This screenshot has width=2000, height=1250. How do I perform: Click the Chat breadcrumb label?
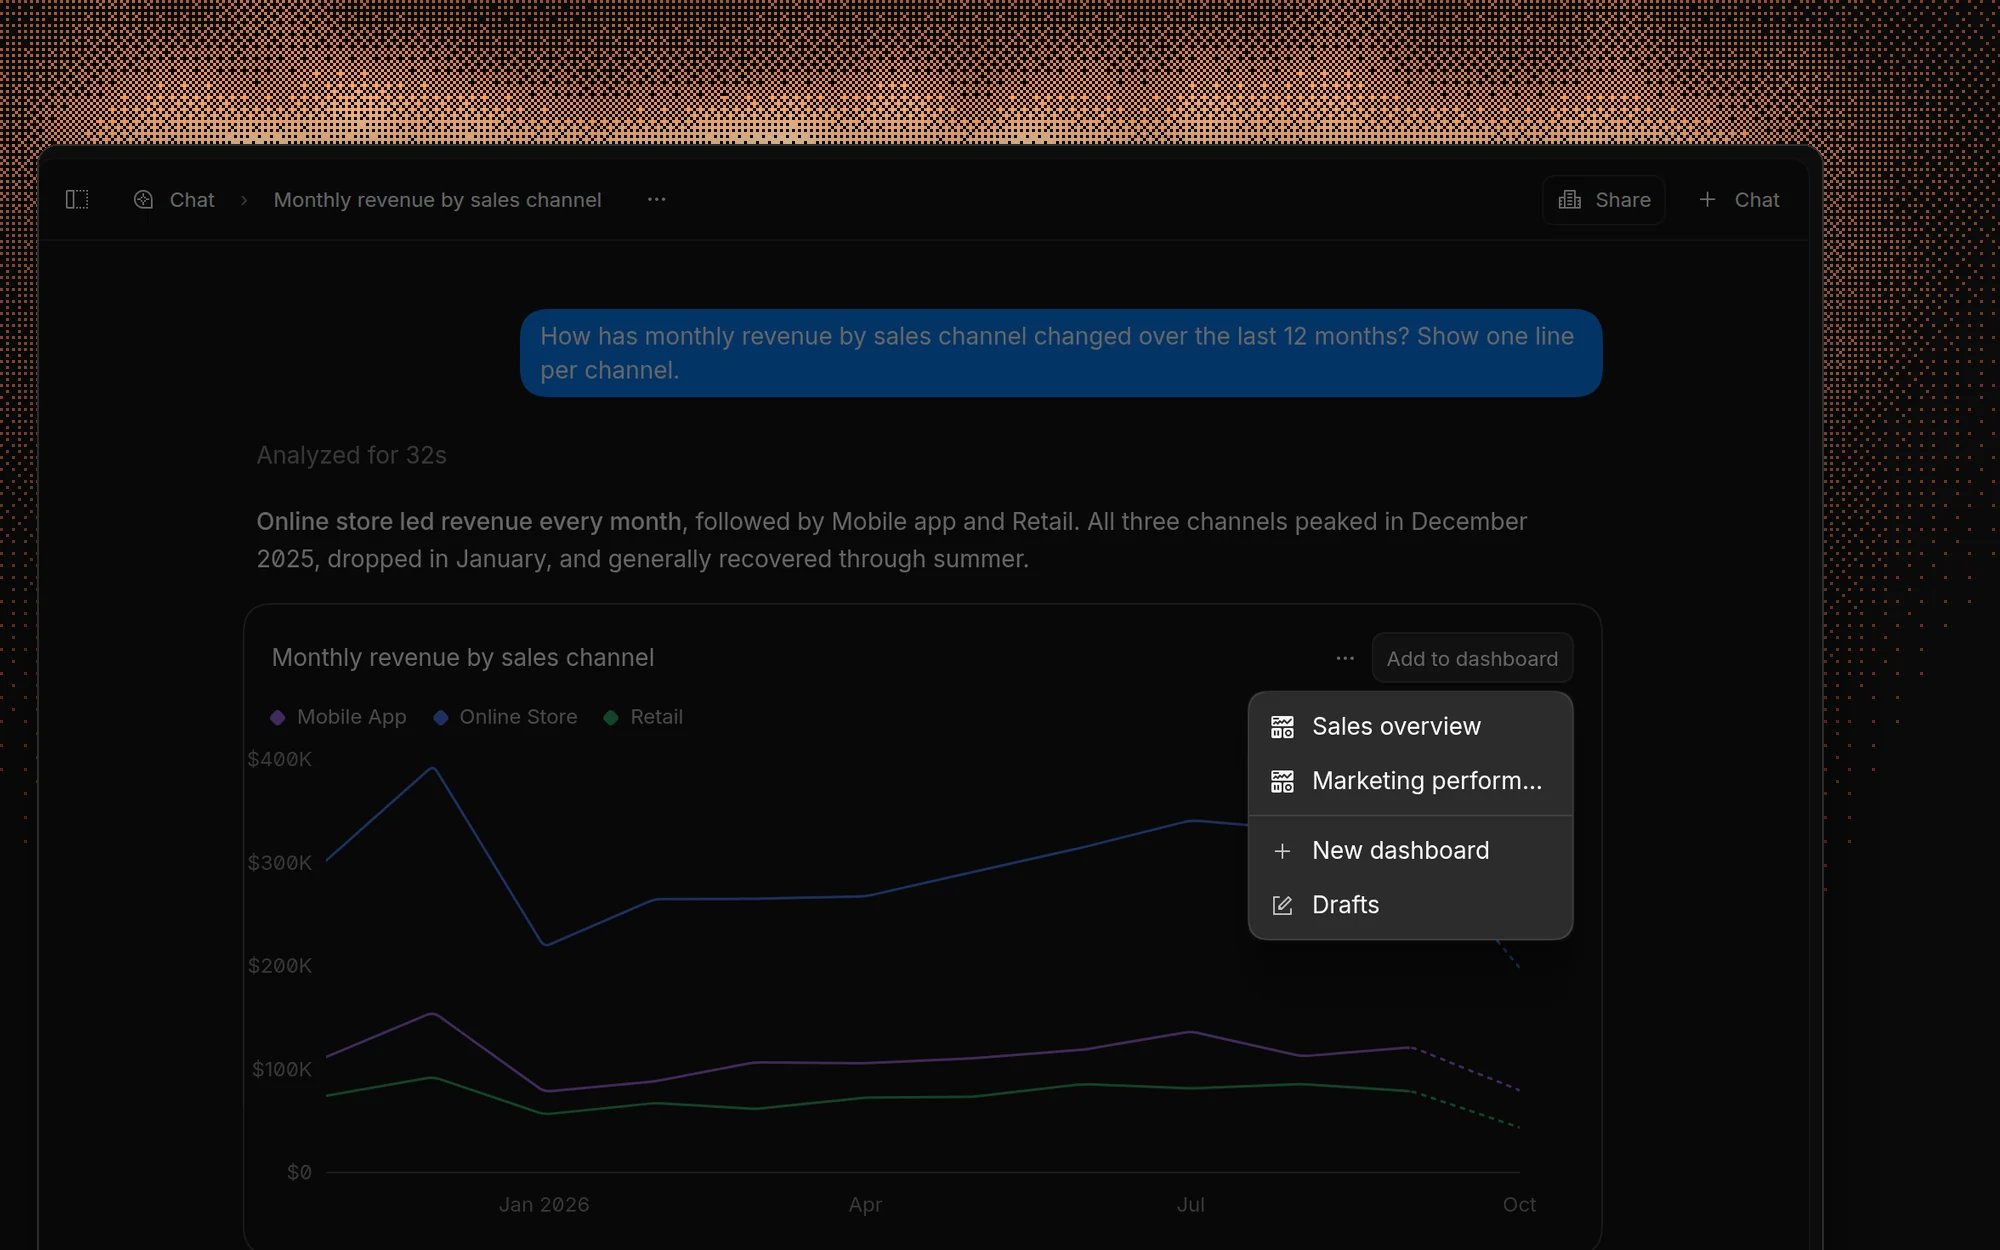click(192, 200)
